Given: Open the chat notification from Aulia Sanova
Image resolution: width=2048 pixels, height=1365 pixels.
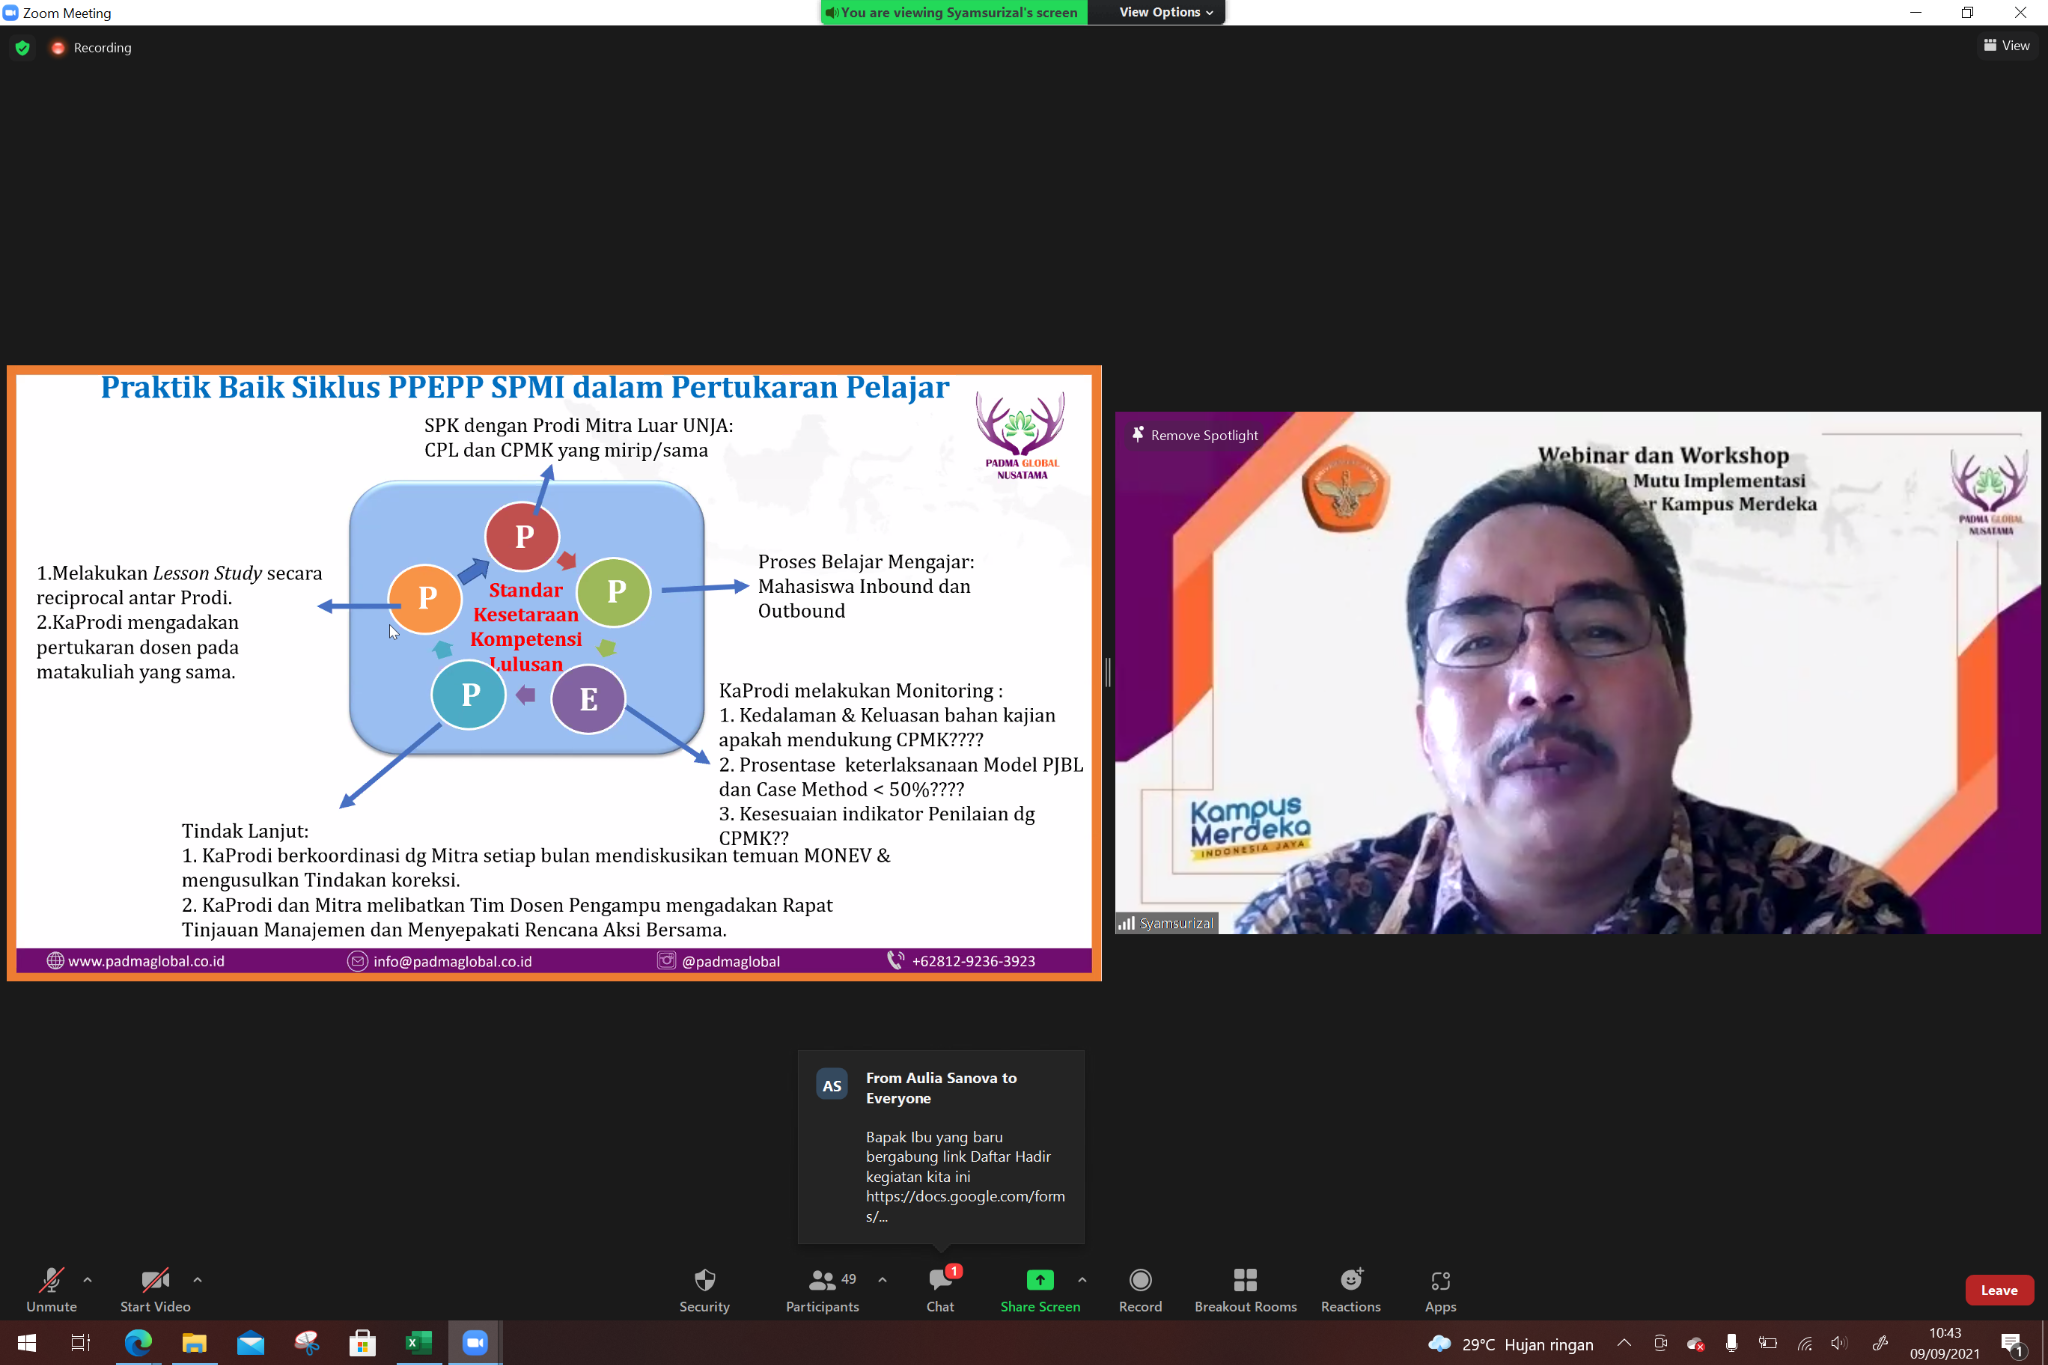Looking at the screenshot, I should tap(941, 1146).
